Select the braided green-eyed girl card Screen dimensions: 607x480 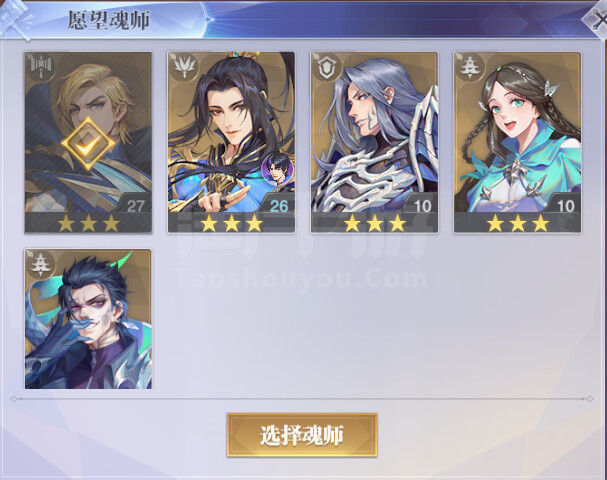point(518,142)
